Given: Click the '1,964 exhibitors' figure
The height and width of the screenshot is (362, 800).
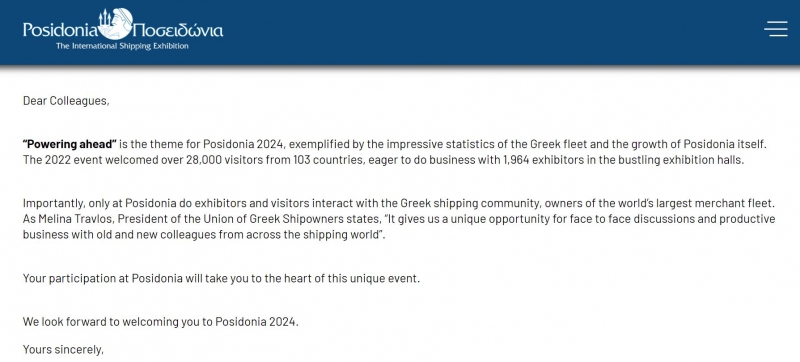Looking at the screenshot, I should [545, 160].
